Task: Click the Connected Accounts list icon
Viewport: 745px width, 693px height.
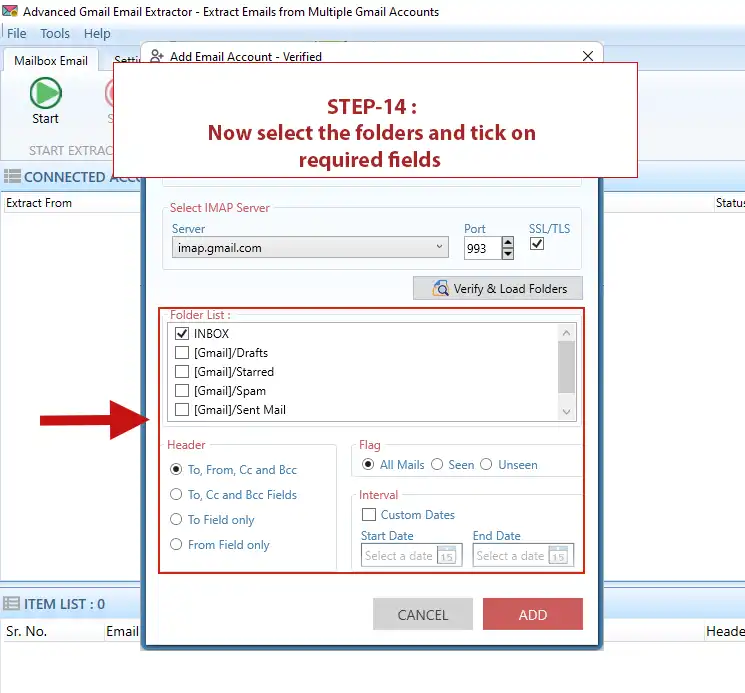Action: 12,176
